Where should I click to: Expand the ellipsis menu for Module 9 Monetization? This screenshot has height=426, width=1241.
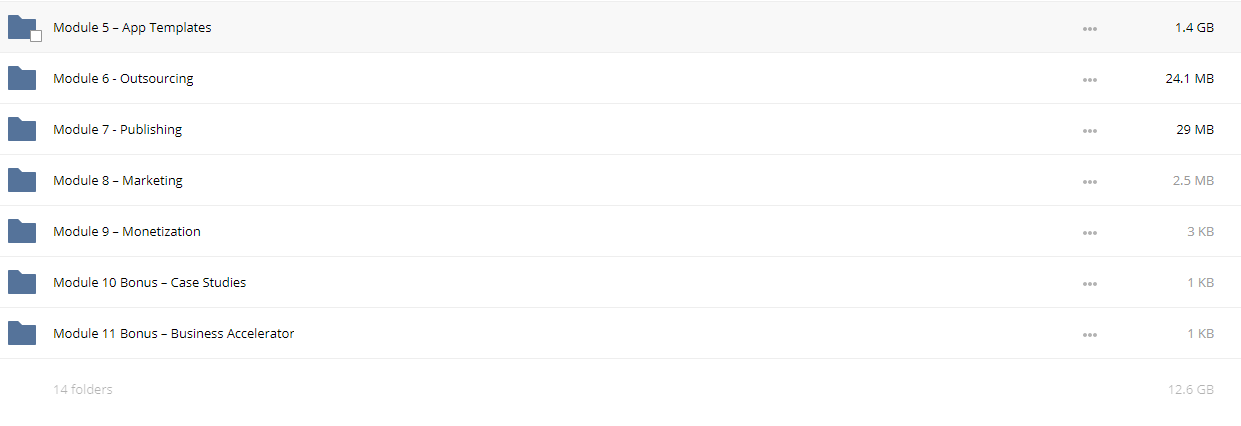pos(1090,232)
